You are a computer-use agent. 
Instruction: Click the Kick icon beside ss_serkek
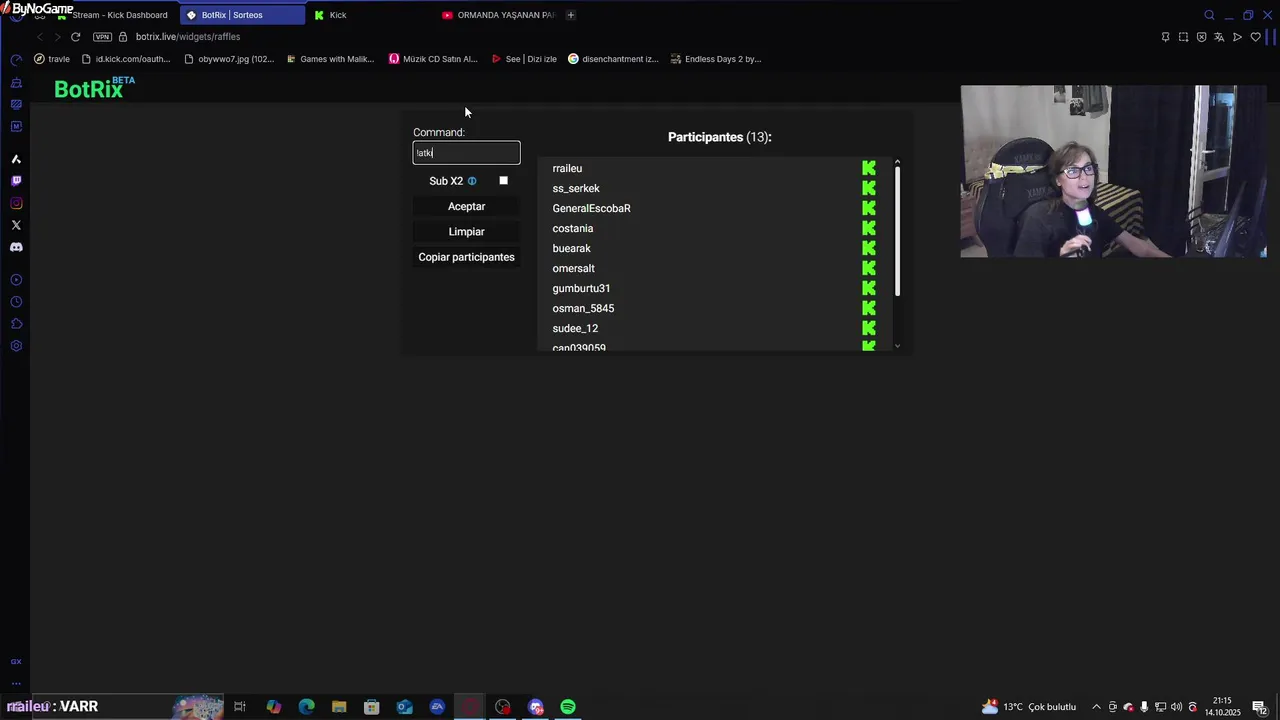click(869, 188)
